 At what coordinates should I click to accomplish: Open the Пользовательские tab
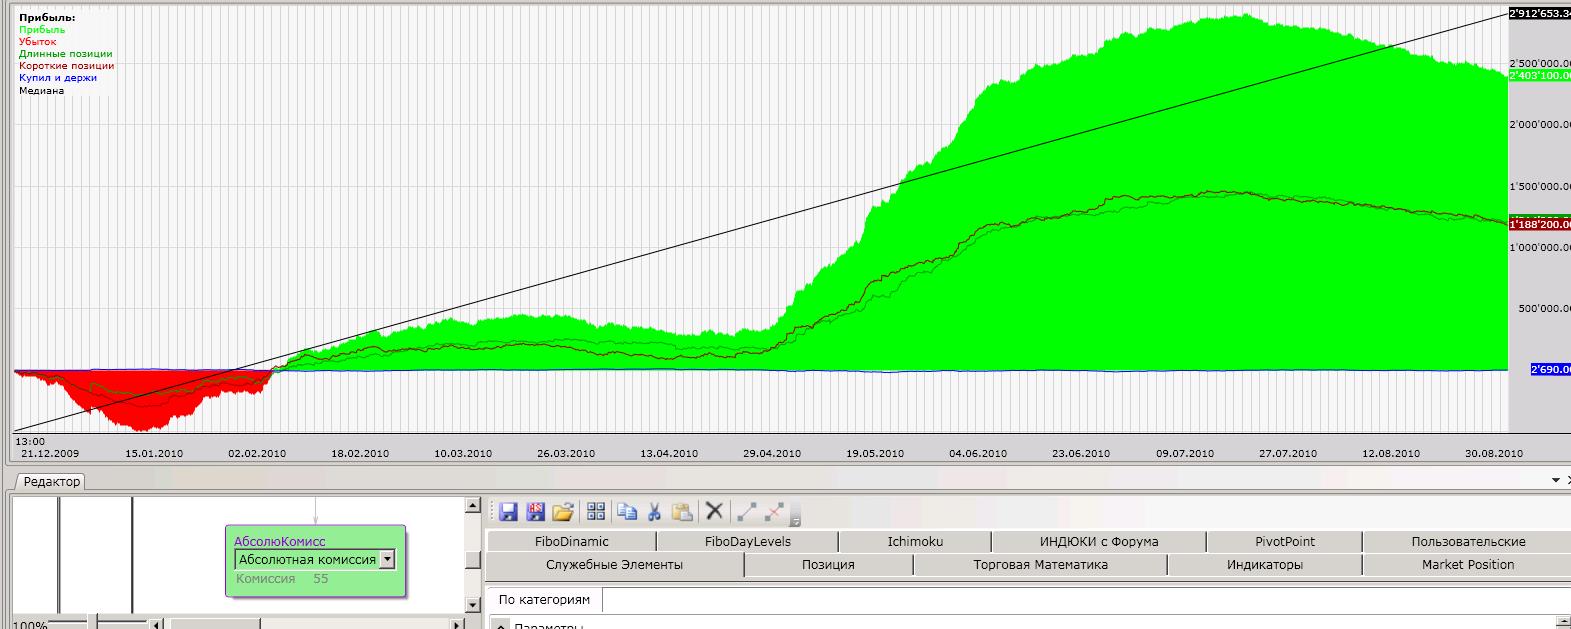[x=1468, y=541]
